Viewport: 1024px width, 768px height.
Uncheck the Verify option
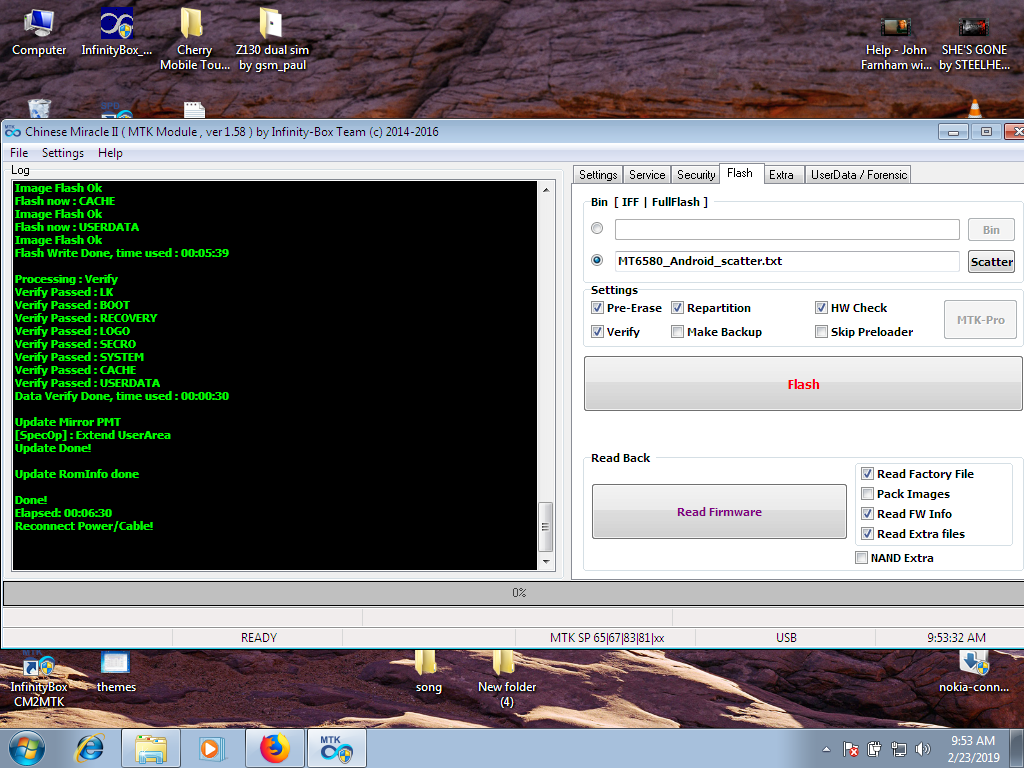(597, 332)
